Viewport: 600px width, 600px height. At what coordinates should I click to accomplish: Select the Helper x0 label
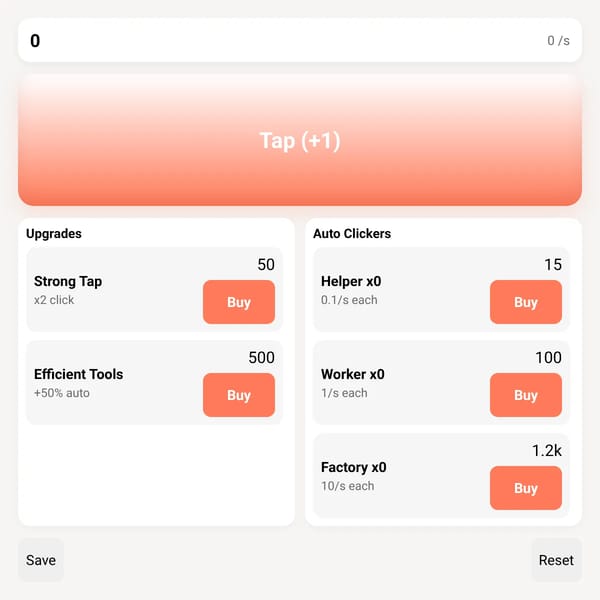tap(351, 281)
